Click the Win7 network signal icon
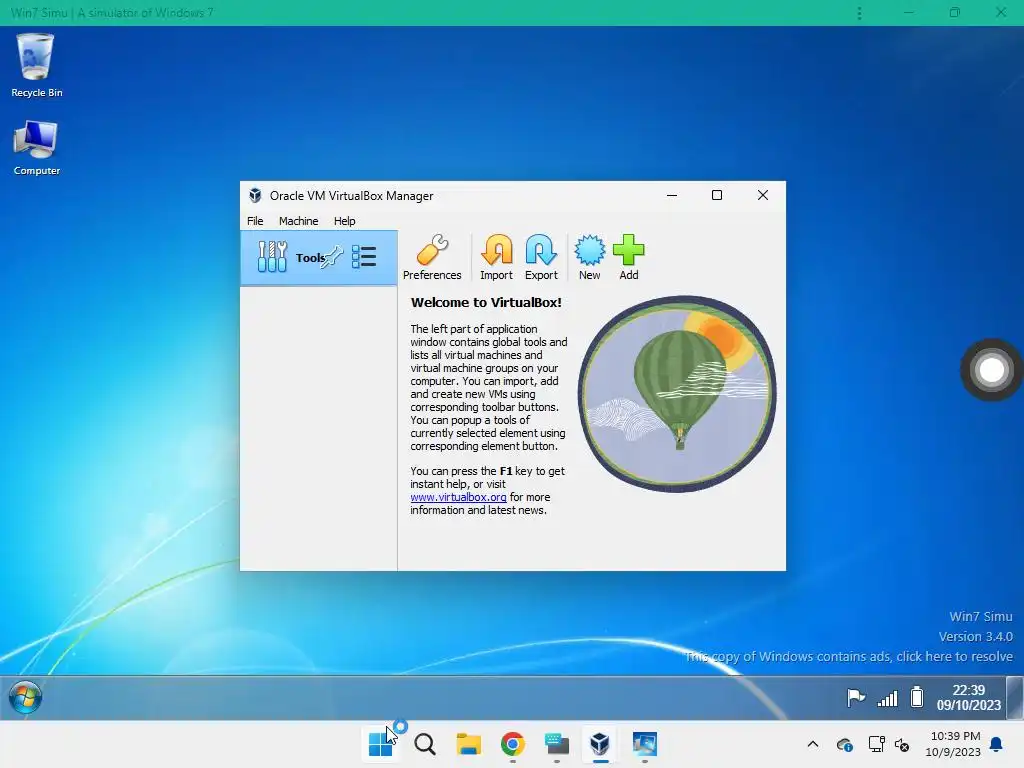The width and height of the screenshot is (1024, 768). pyautogui.click(x=888, y=699)
